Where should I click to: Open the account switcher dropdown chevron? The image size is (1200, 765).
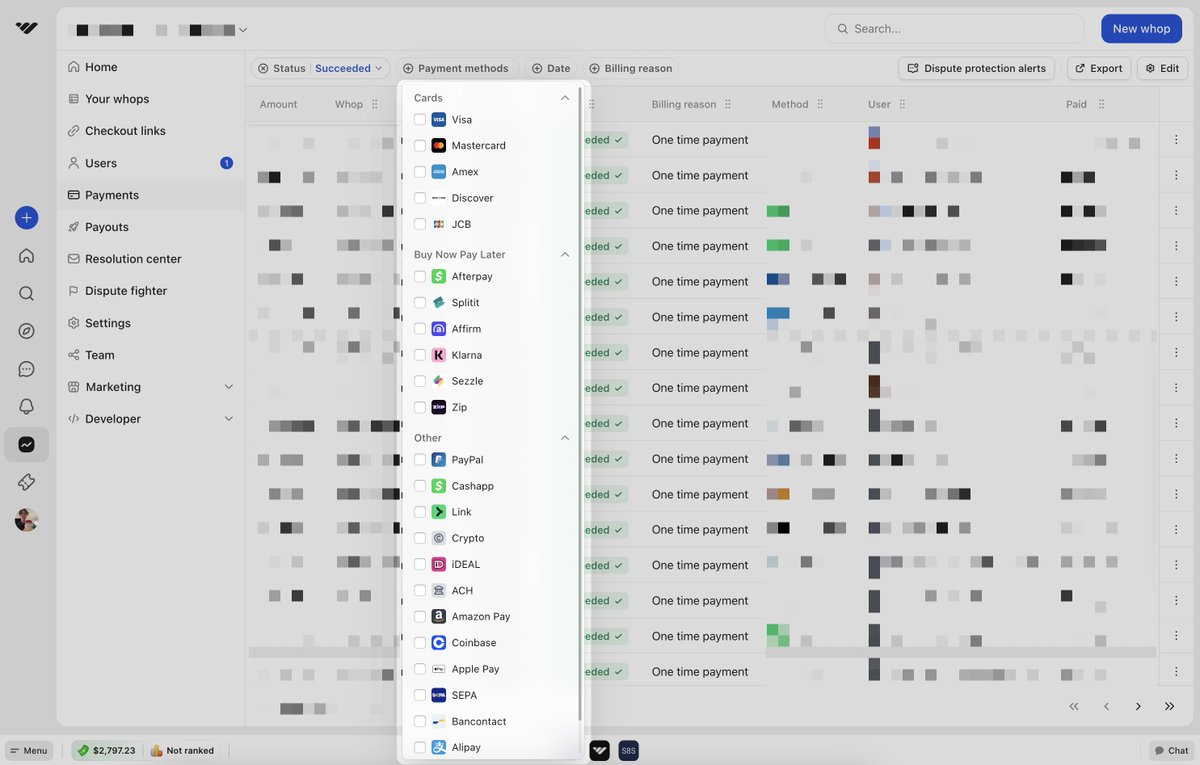coord(243,30)
